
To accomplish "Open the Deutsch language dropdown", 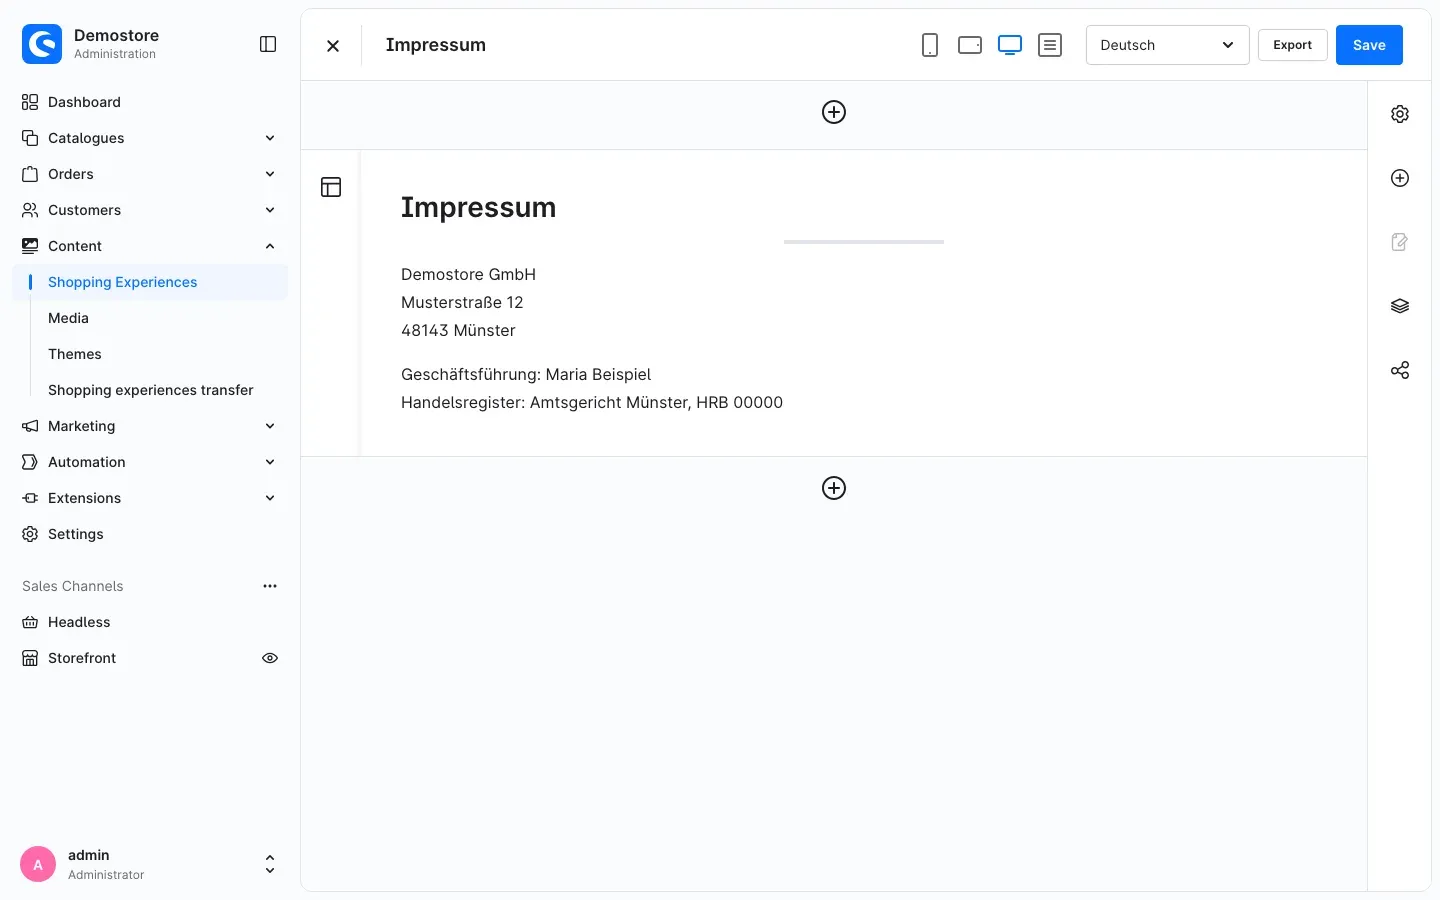I will point(1167,45).
